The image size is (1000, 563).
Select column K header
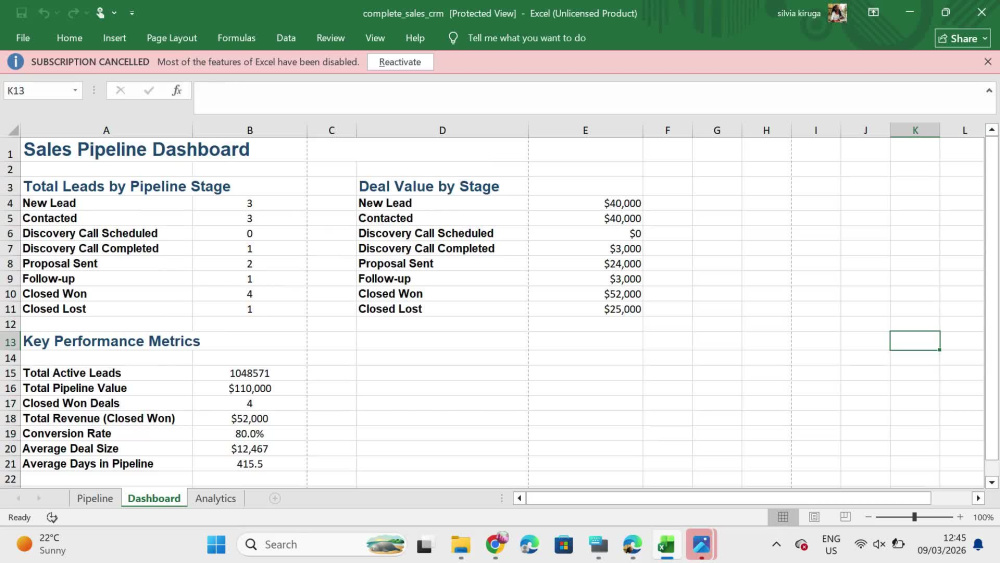coord(915,130)
